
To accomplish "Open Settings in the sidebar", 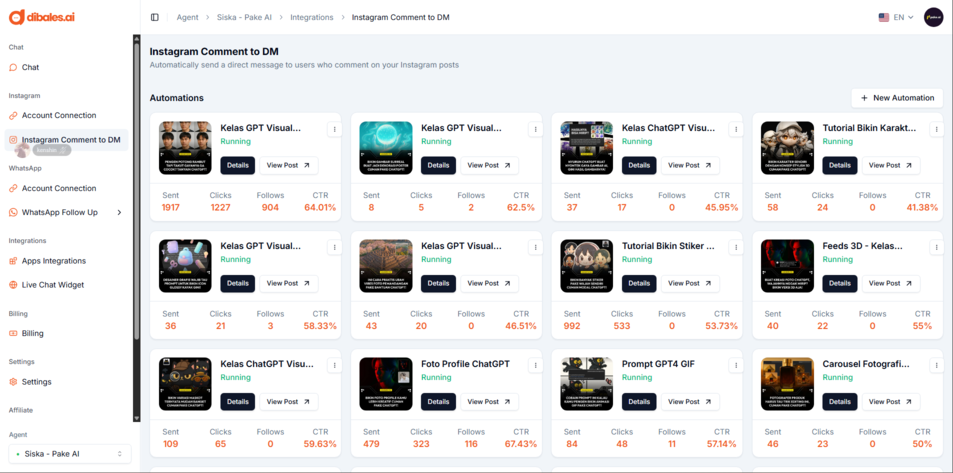I will click(36, 382).
